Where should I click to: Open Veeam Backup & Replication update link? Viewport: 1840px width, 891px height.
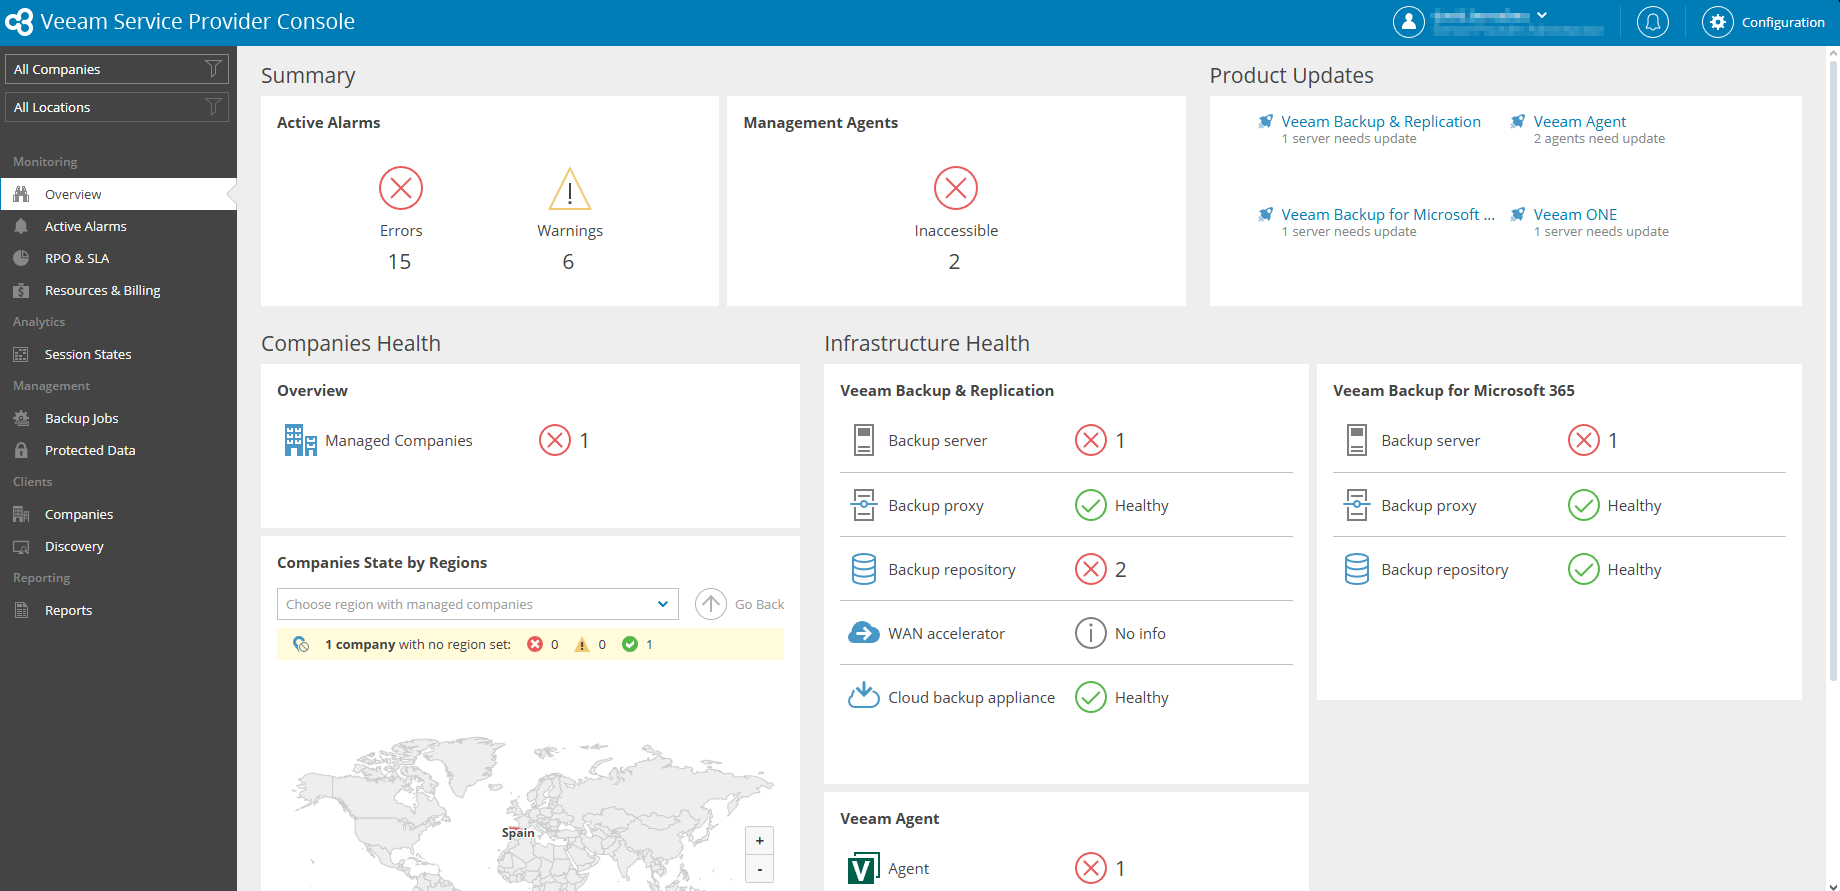click(1380, 121)
